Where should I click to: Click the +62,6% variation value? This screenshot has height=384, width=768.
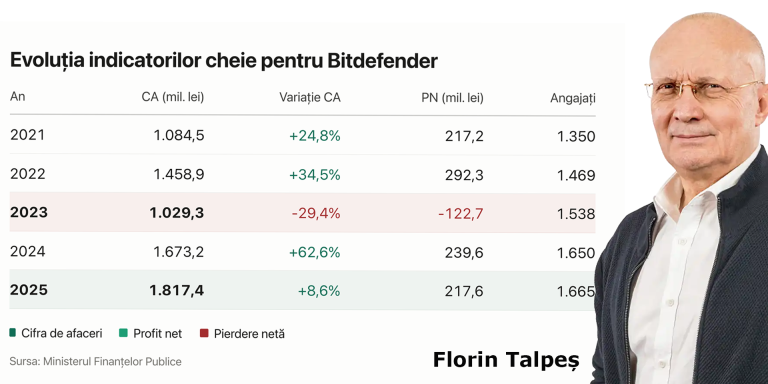pos(314,252)
